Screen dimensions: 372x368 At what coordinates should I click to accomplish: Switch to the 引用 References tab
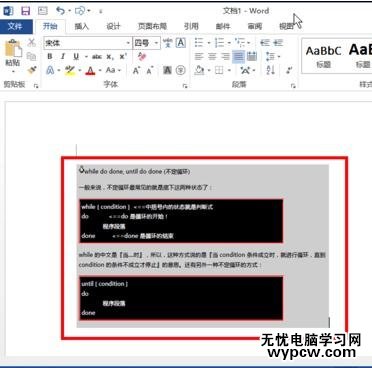pyautogui.click(x=191, y=26)
